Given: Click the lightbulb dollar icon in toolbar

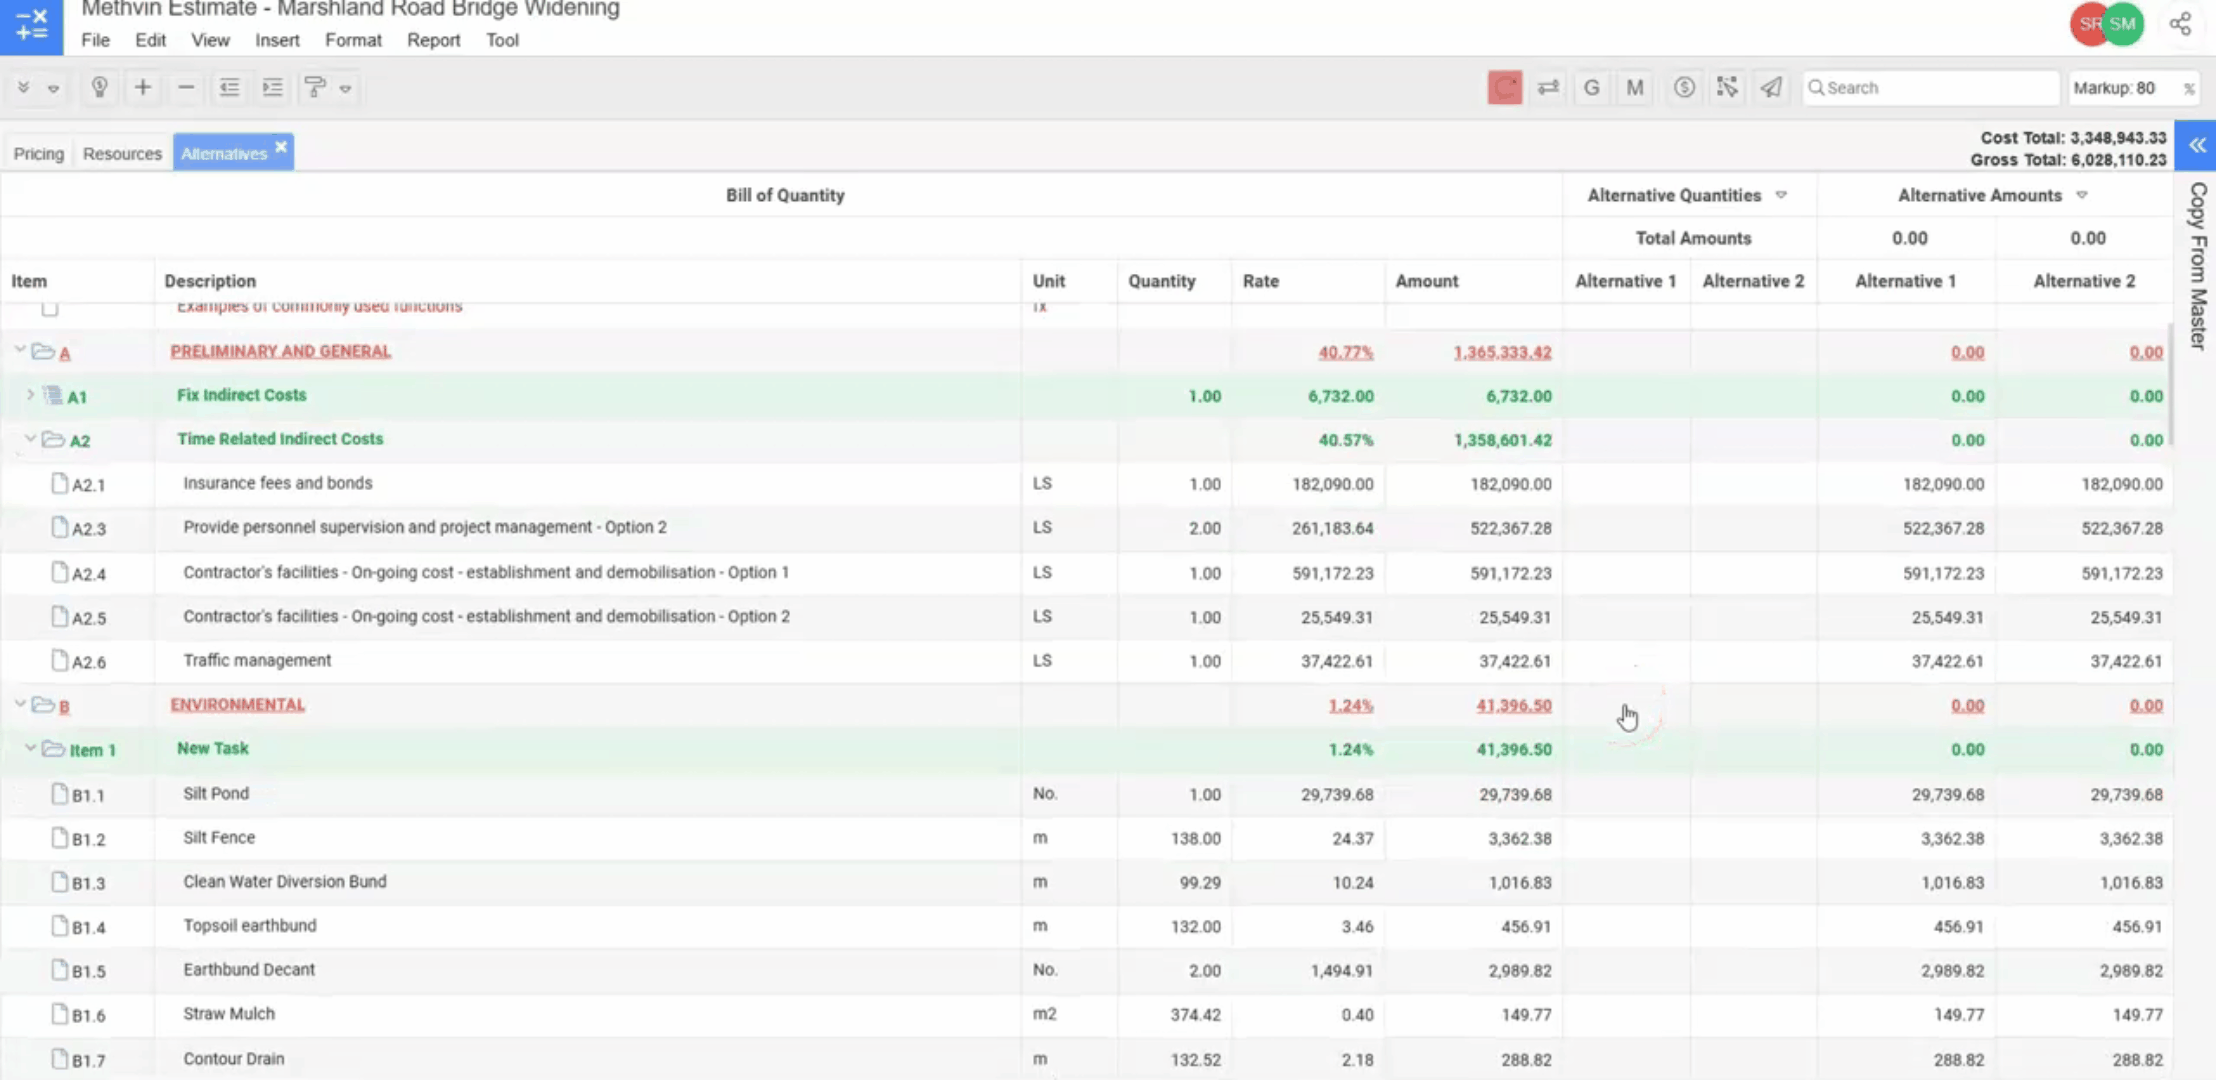Looking at the screenshot, I should (x=99, y=88).
